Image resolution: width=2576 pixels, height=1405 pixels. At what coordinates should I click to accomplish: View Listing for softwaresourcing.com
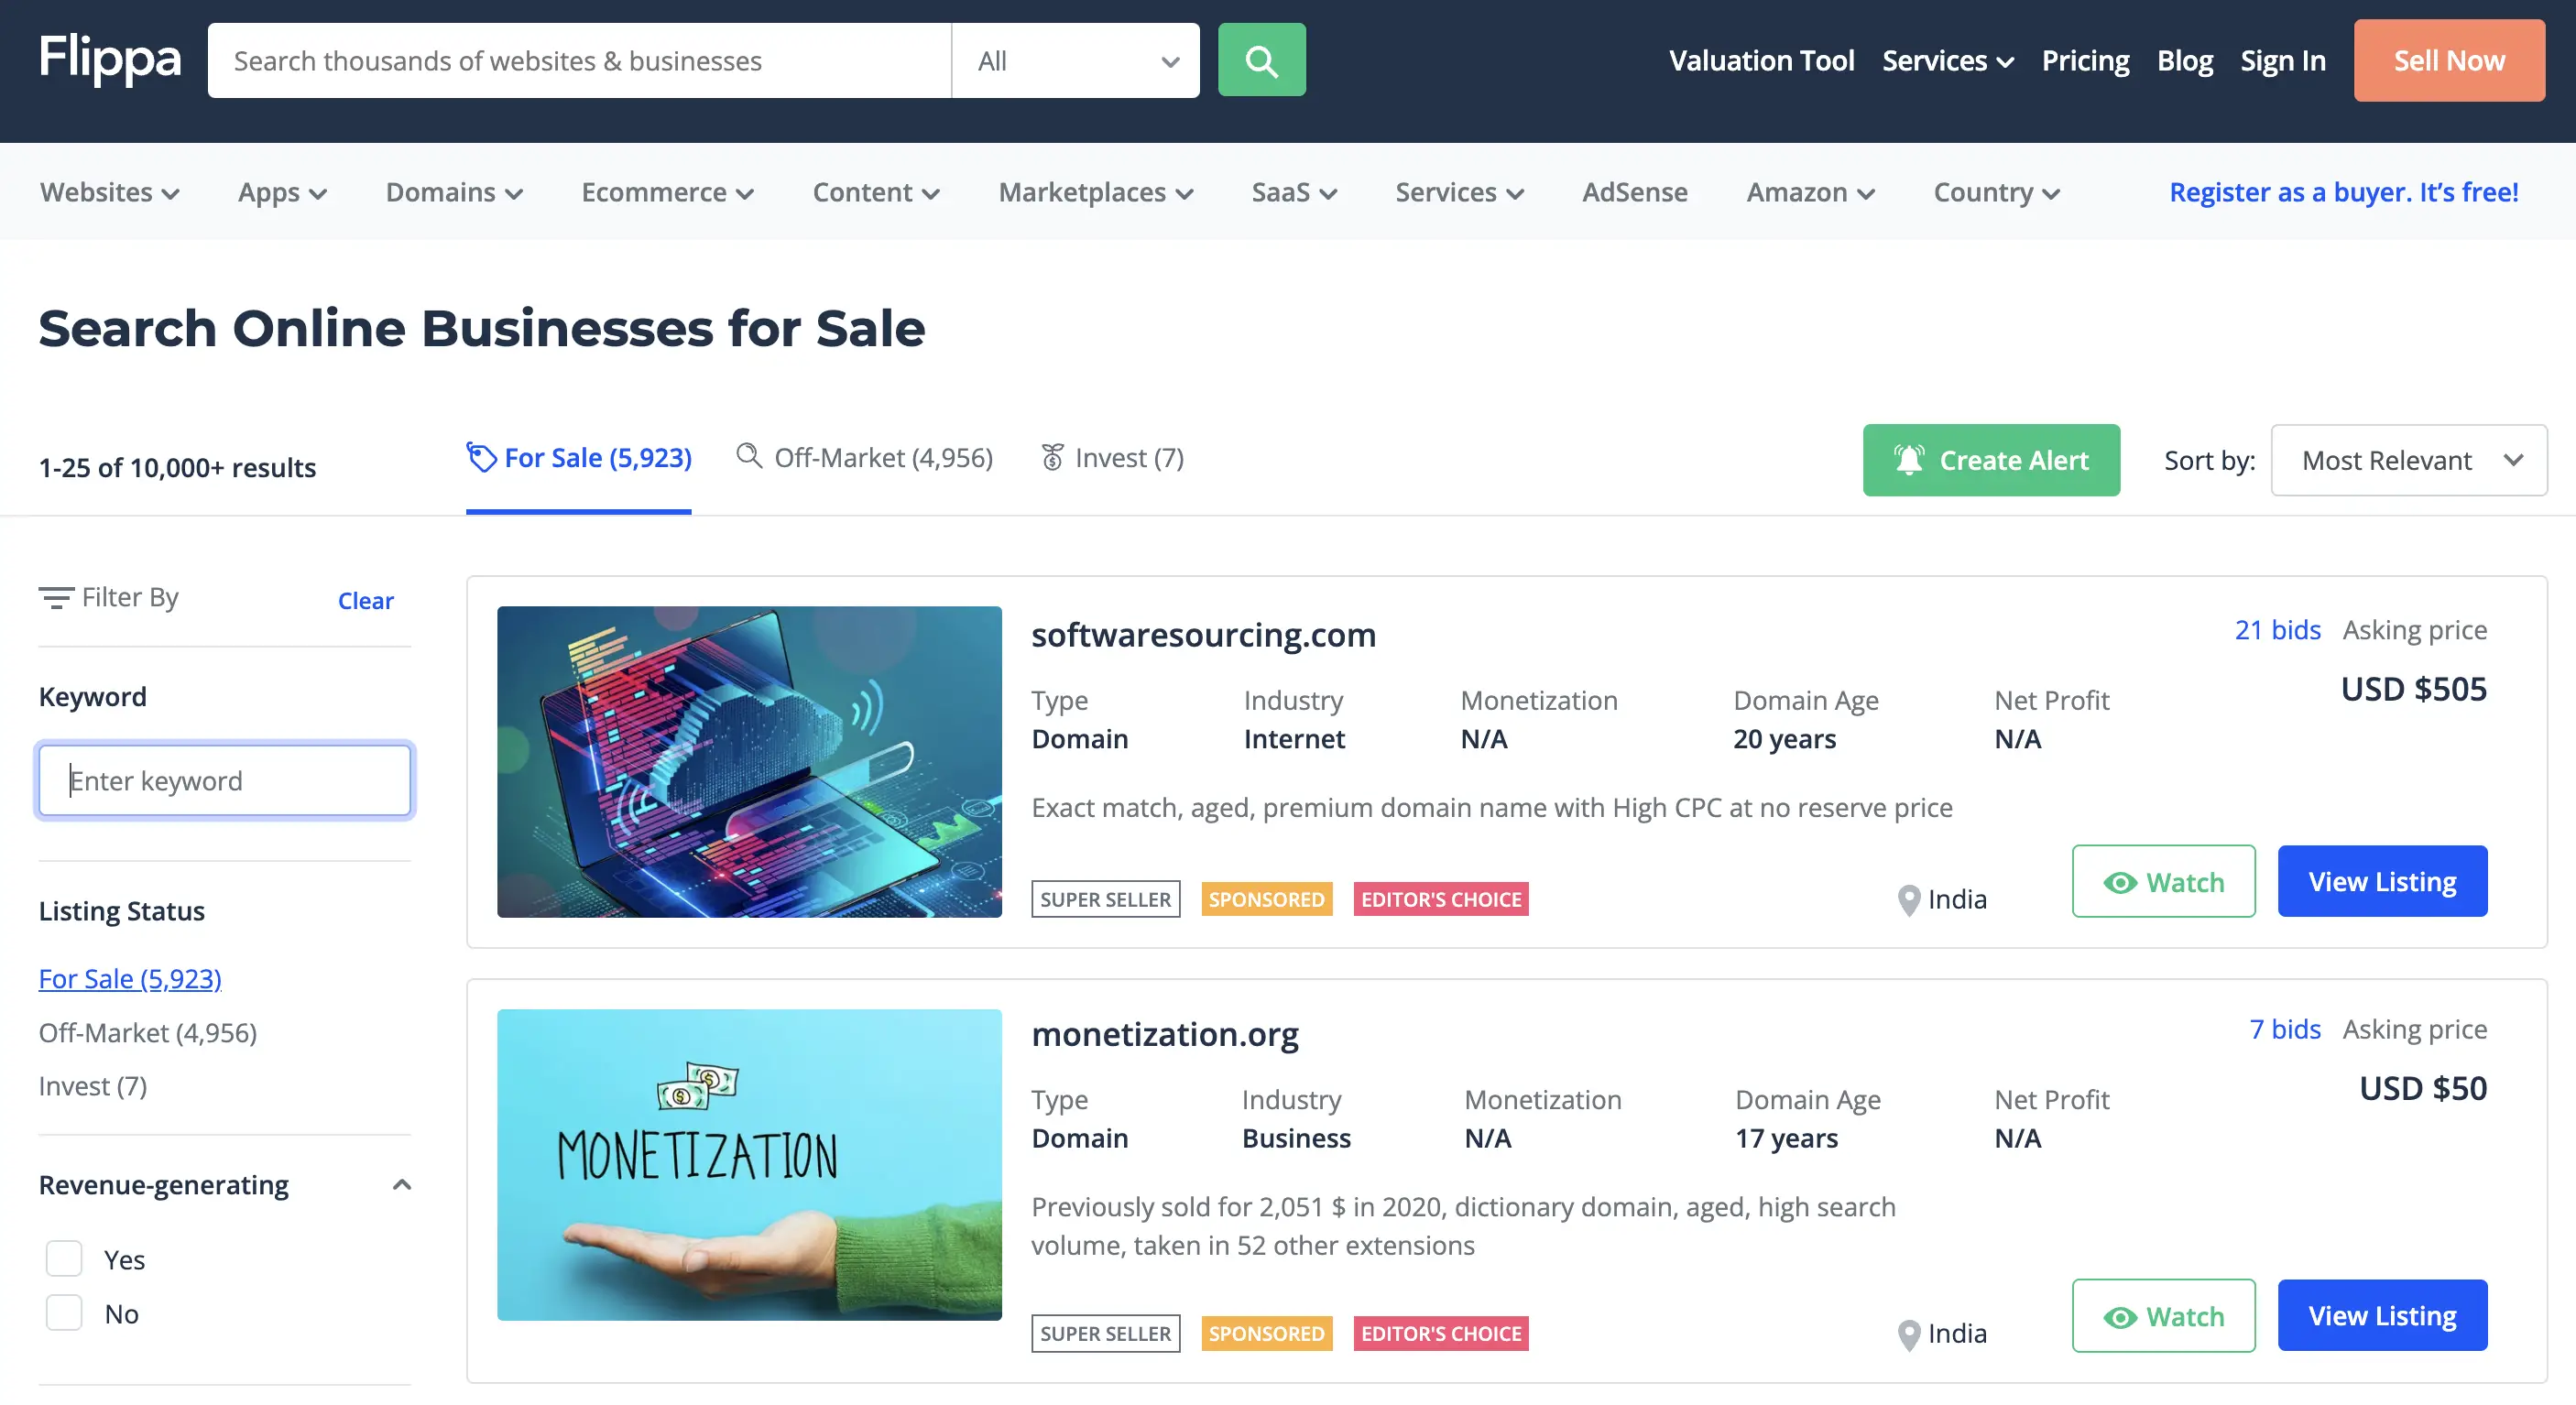(x=2382, y=881)
